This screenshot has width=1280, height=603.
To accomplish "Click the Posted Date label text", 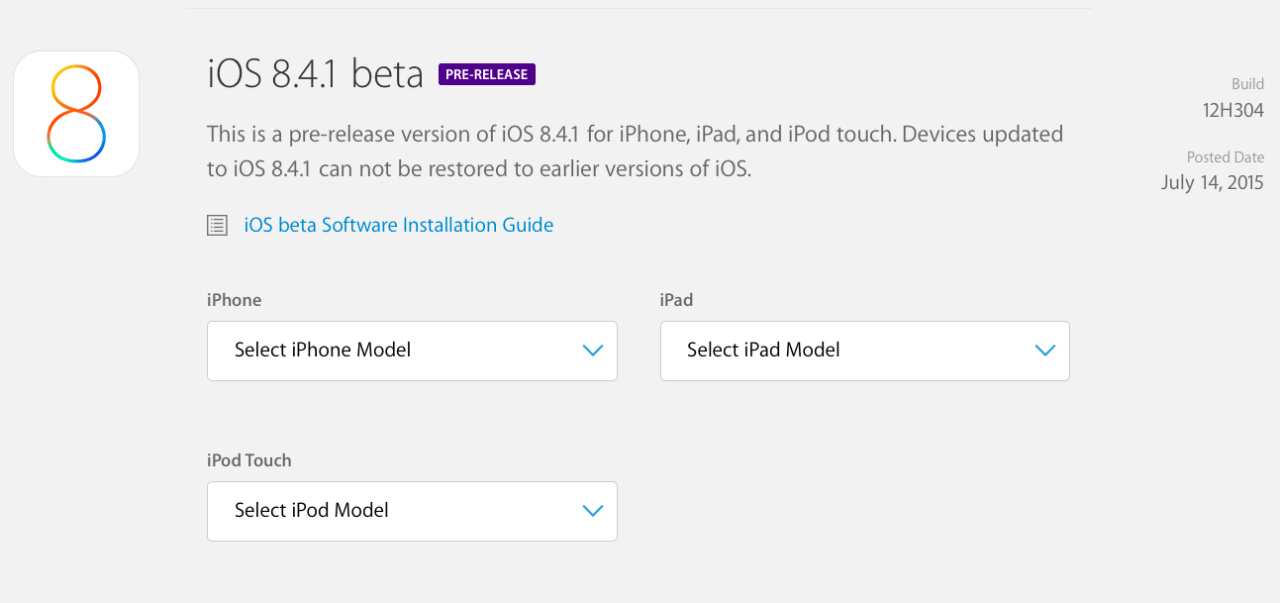I will point(1225,157).
